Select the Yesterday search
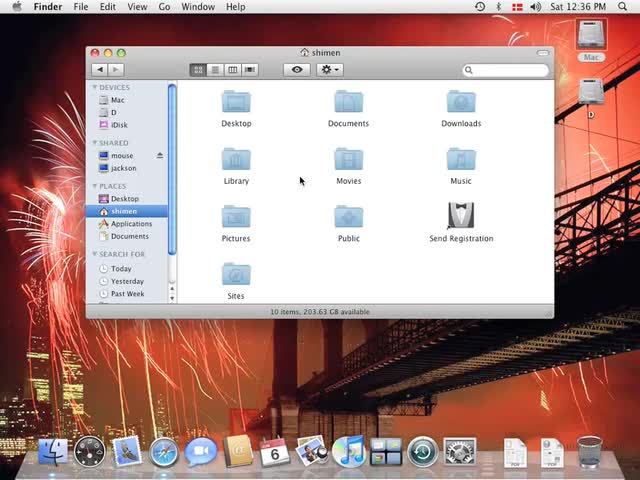Viewport: 640px width, 480px height. [127, 281]
